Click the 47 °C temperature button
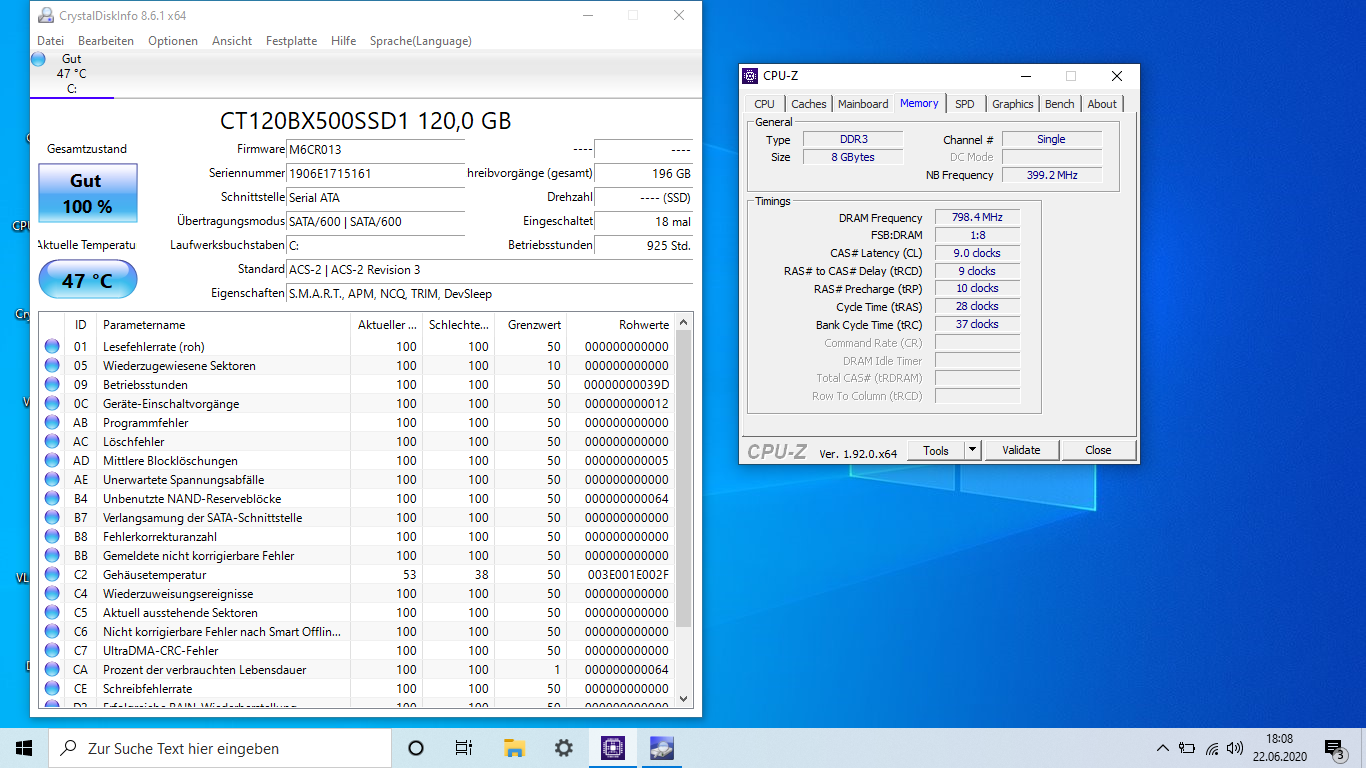 (x=87, y=280)
